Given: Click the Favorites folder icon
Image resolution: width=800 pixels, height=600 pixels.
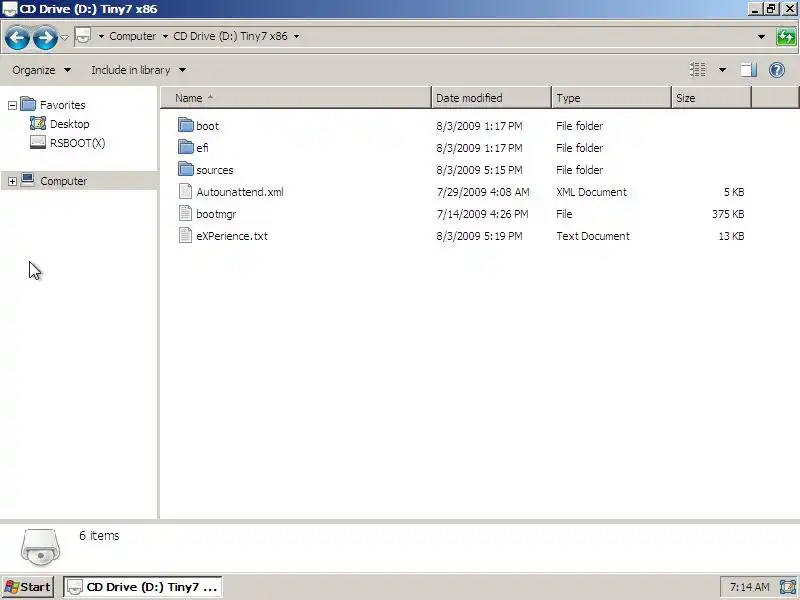Looking at the screenshot, I should pyautogui.click(x=28, y=105).
